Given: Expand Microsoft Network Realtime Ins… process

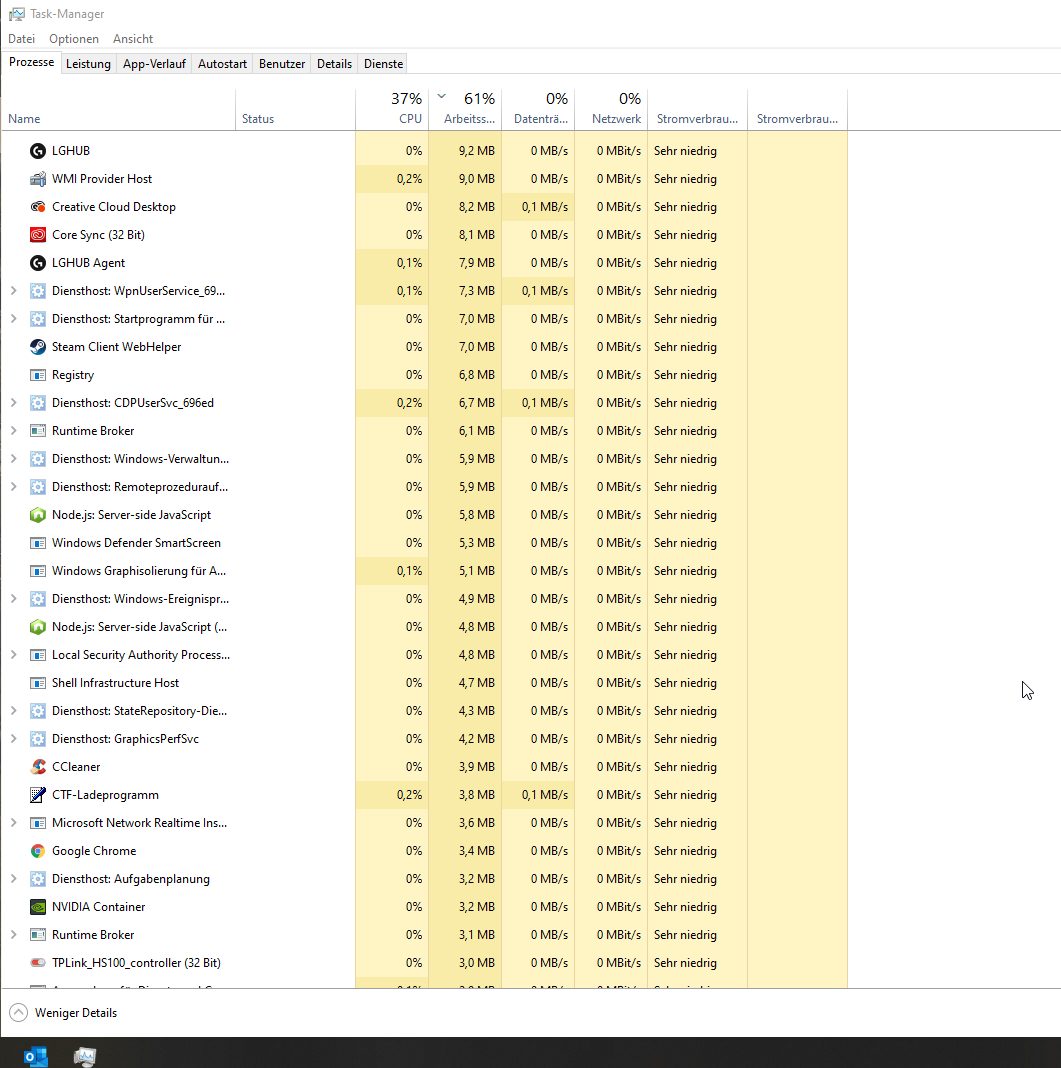Looking at the screenshot, I should tap(14, 823).
